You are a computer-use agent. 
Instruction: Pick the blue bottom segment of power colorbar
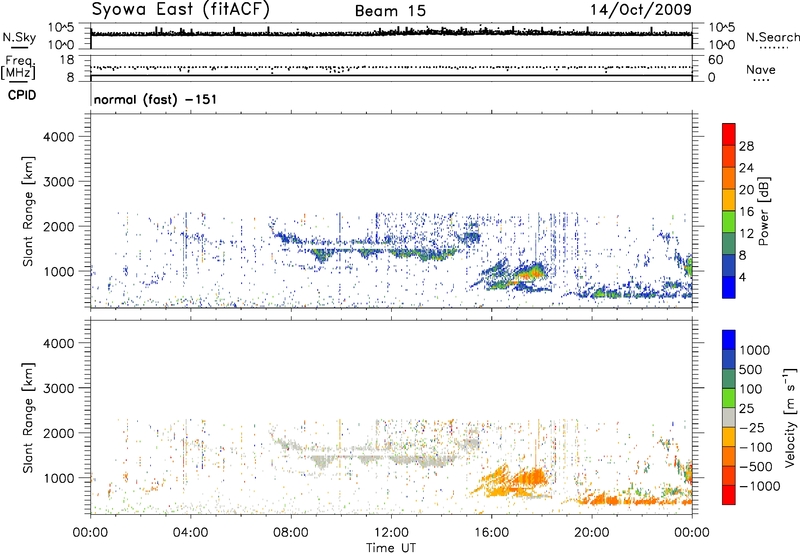pyautogui.click(x=729, y=287)
